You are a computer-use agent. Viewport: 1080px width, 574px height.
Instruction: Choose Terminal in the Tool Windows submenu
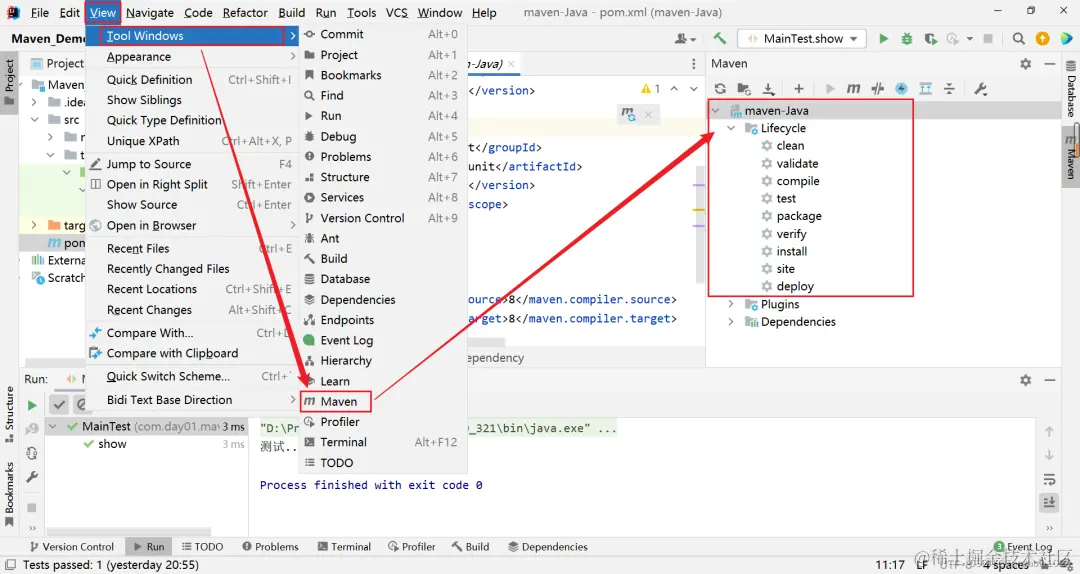tap(384, 442)
